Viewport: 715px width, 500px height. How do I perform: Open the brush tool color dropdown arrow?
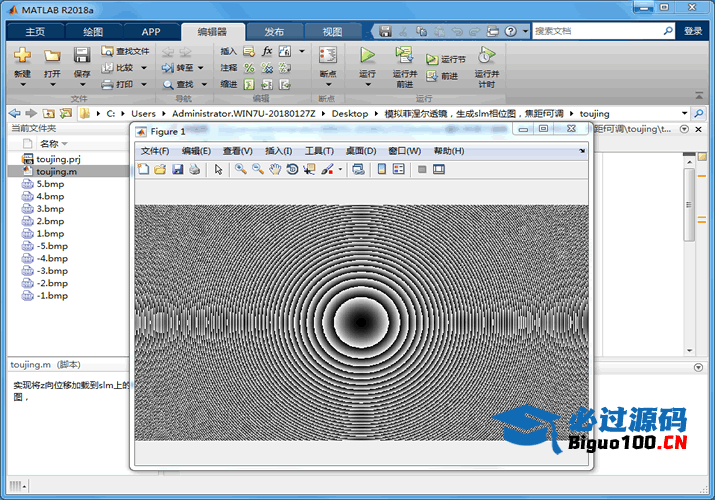pyautogui.click(x=340, y=170)
